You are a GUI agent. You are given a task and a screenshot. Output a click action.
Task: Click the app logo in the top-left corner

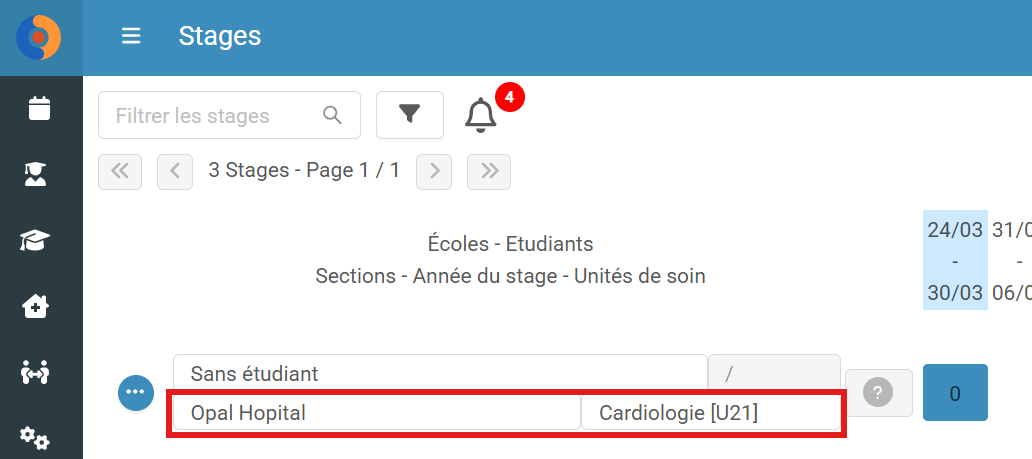(39, 38)
